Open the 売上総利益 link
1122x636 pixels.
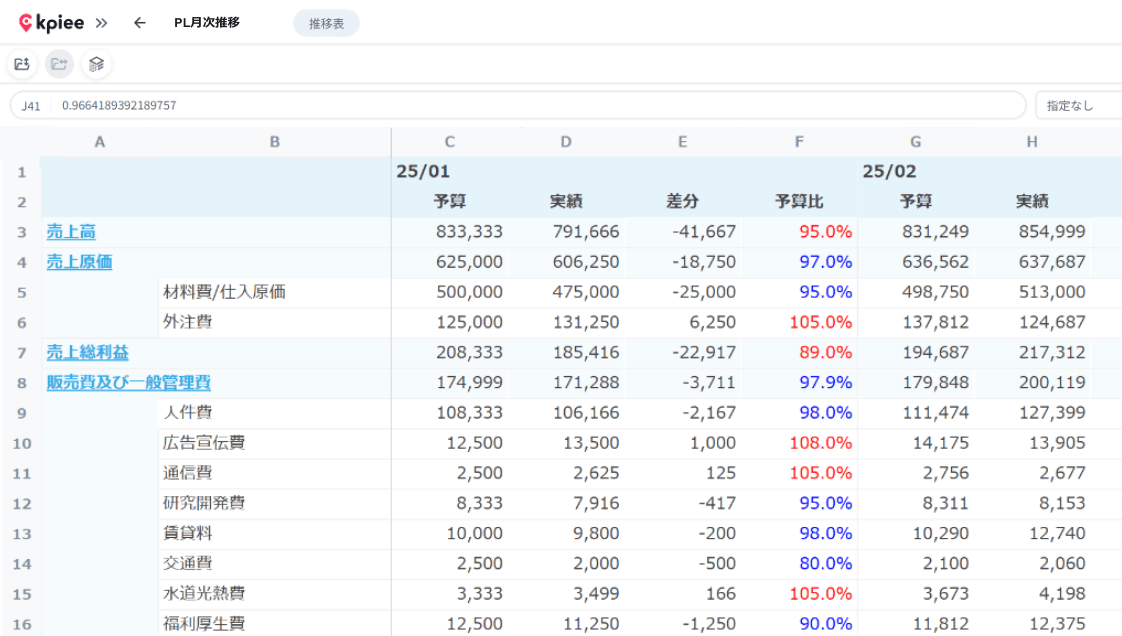point(87,352)
